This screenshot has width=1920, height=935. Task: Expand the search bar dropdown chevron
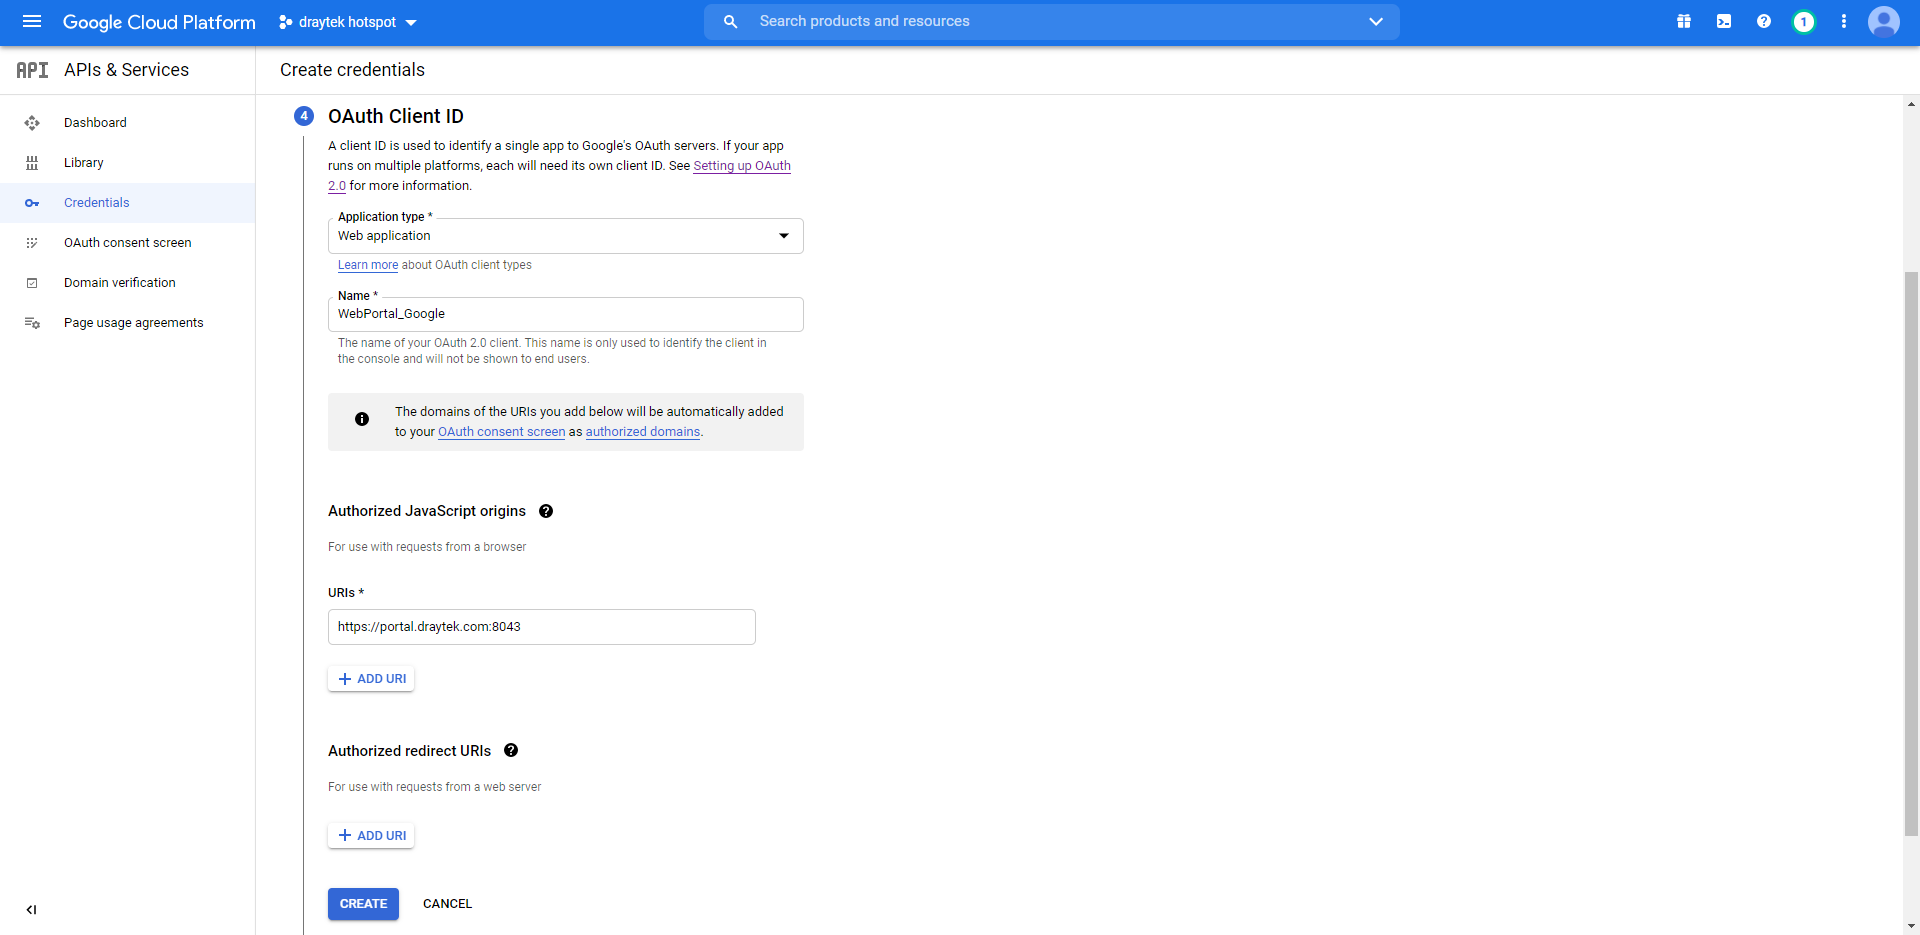(1376, 21)
